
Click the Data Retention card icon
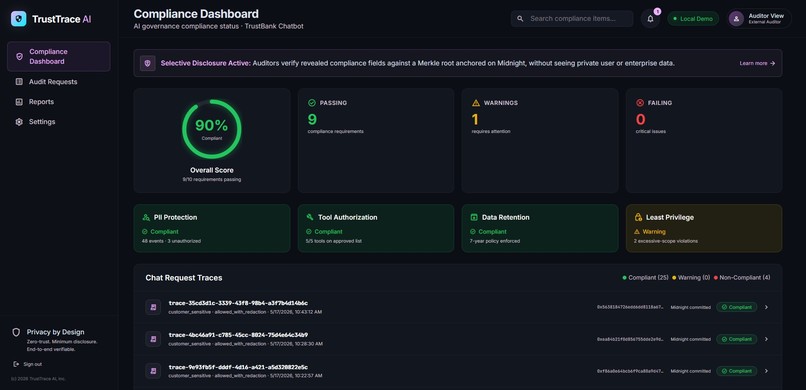(474, 217)
